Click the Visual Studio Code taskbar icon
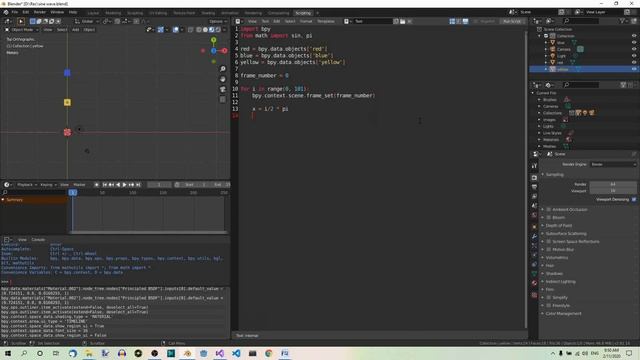The height and width of the screenshot is (360, 640). [x=236, y=353]
